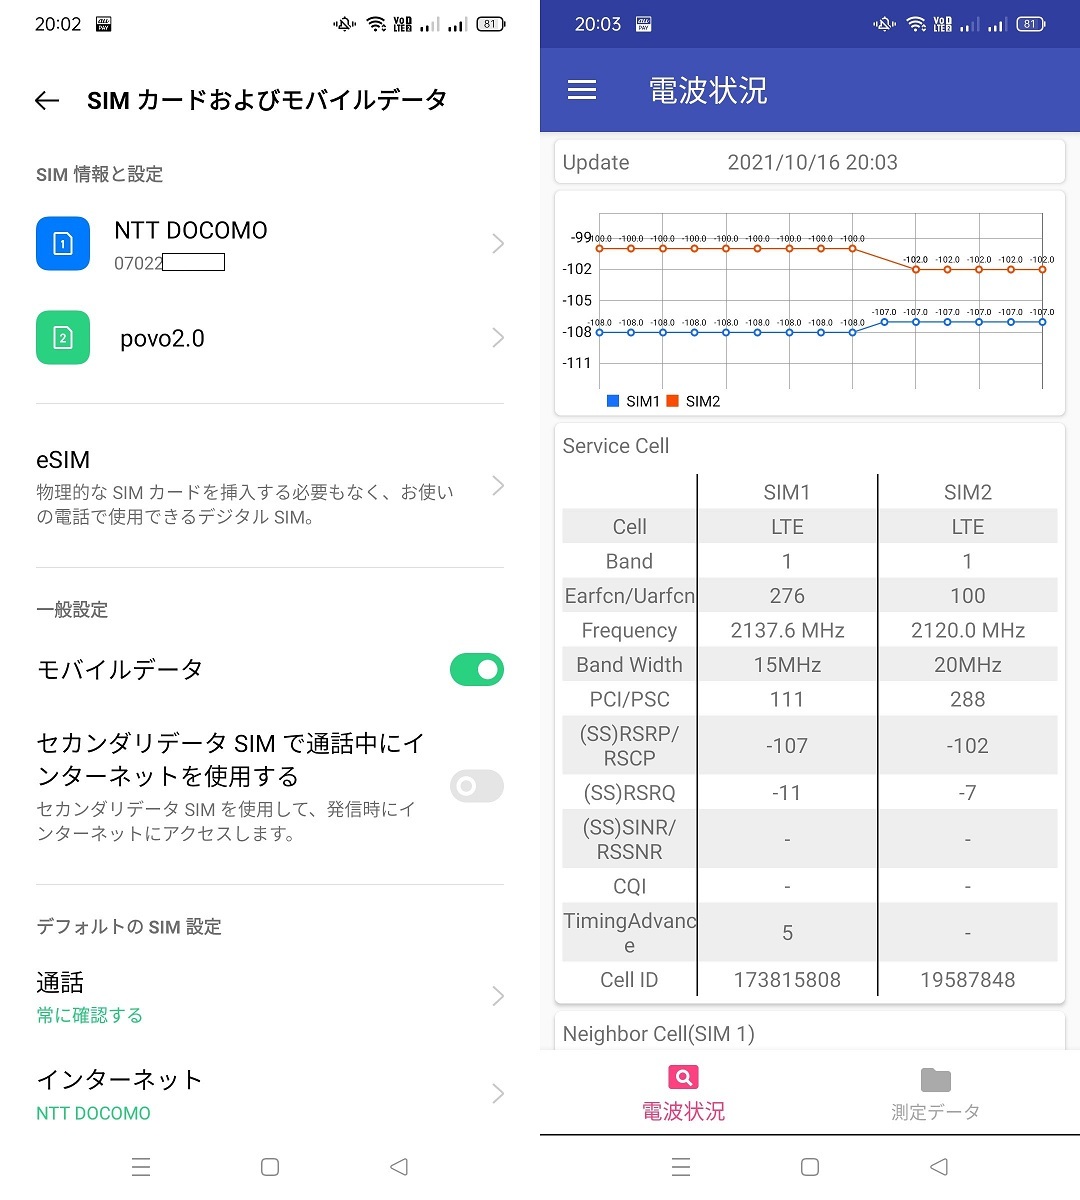Tap the back arrow in SIM settings

pyautogui.click(x=47, y=100)
